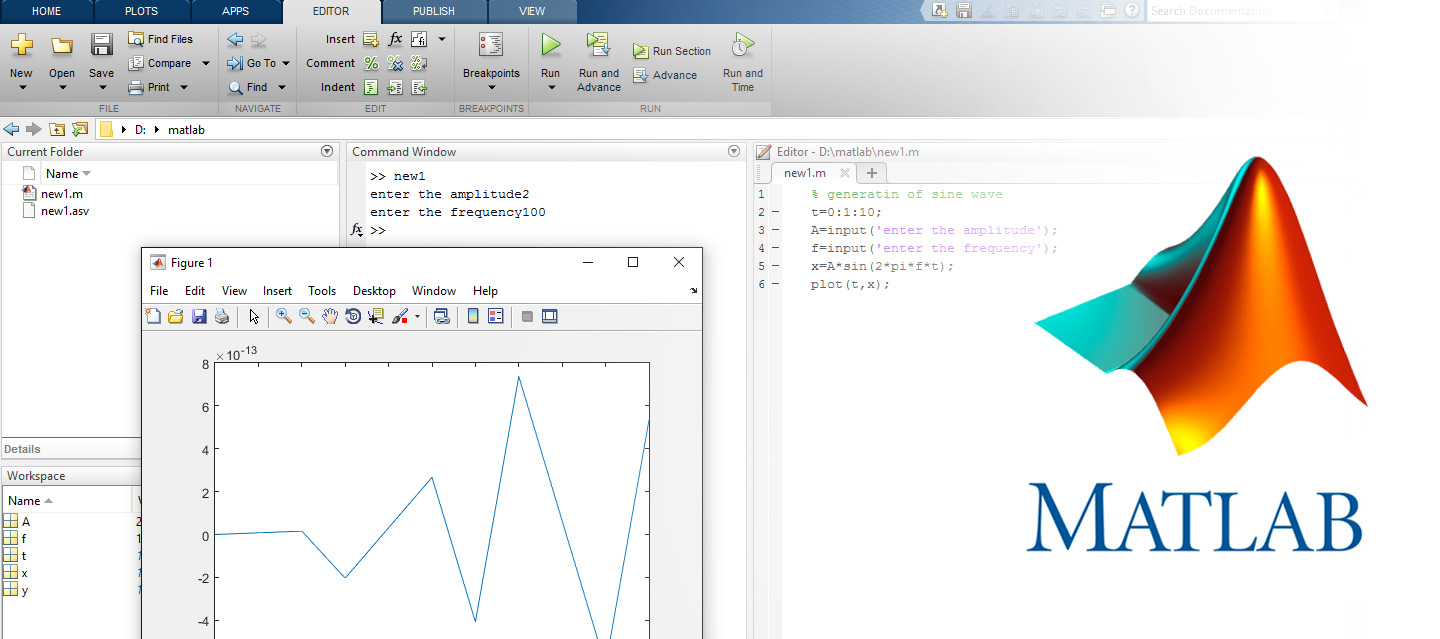Click the Run and Time icon

(x=742, y=45)
